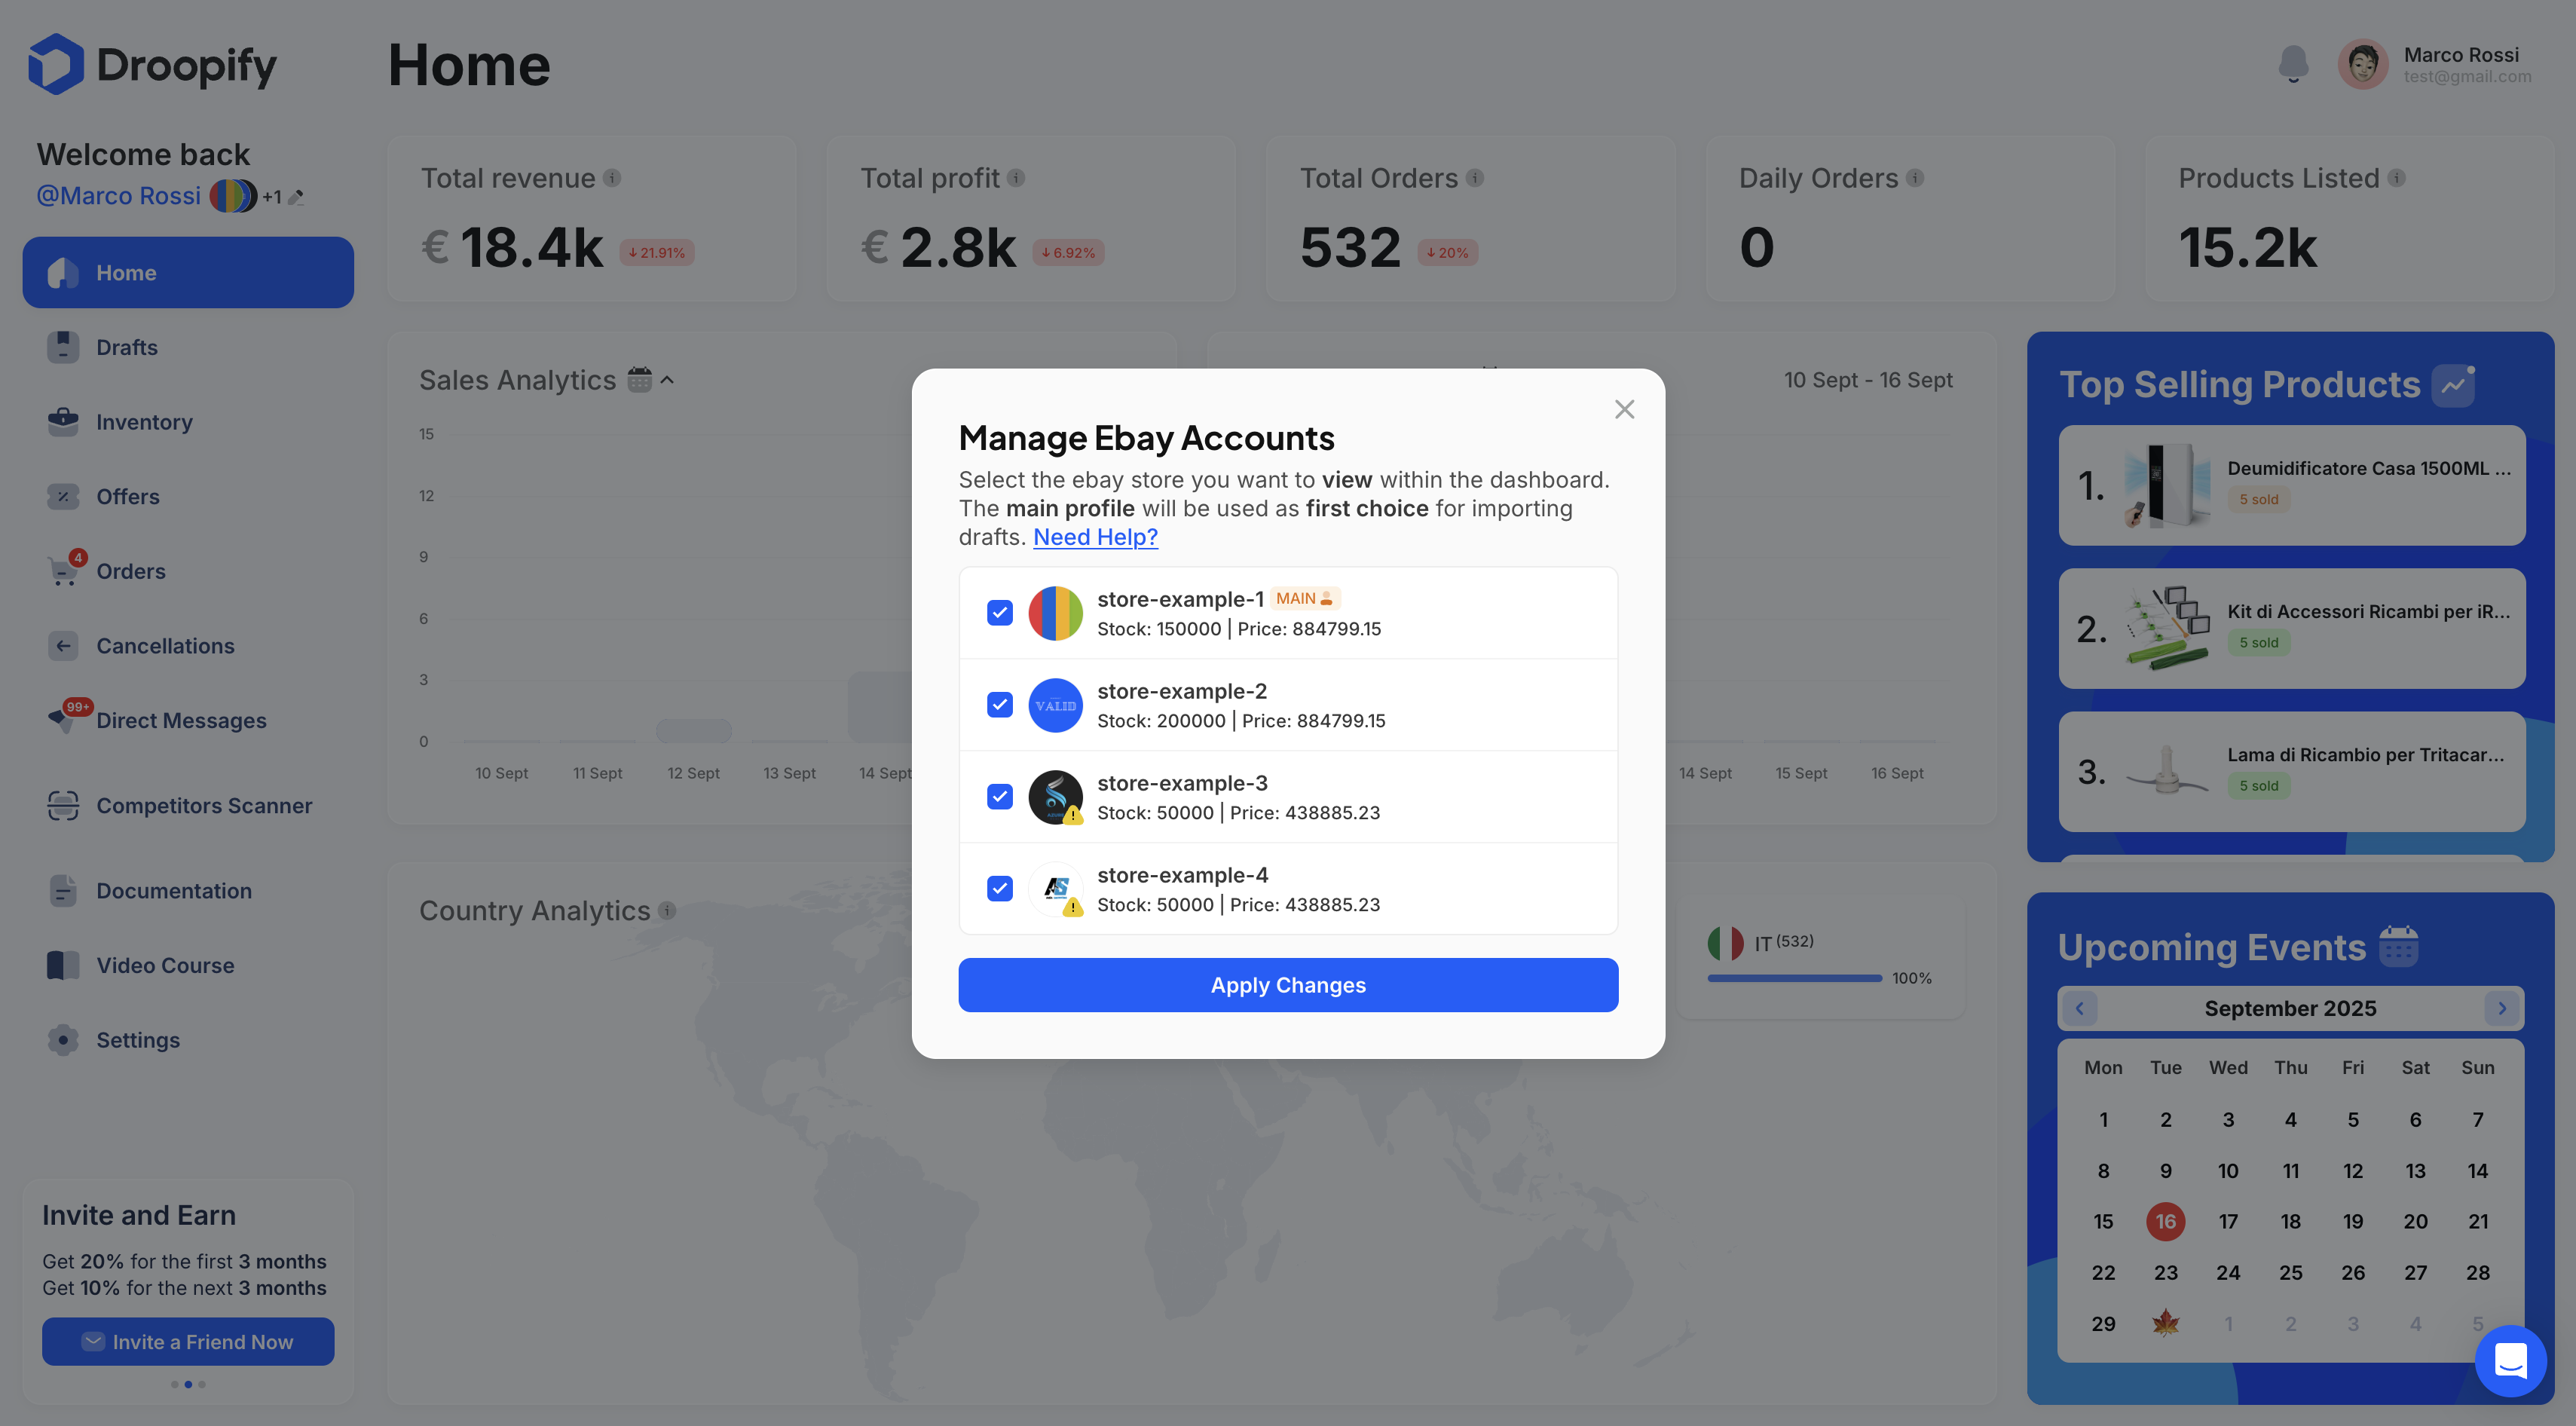Go to previous month in calendar
The width and height of the screenshot is (2576, 1426).
[2080, 1008]
